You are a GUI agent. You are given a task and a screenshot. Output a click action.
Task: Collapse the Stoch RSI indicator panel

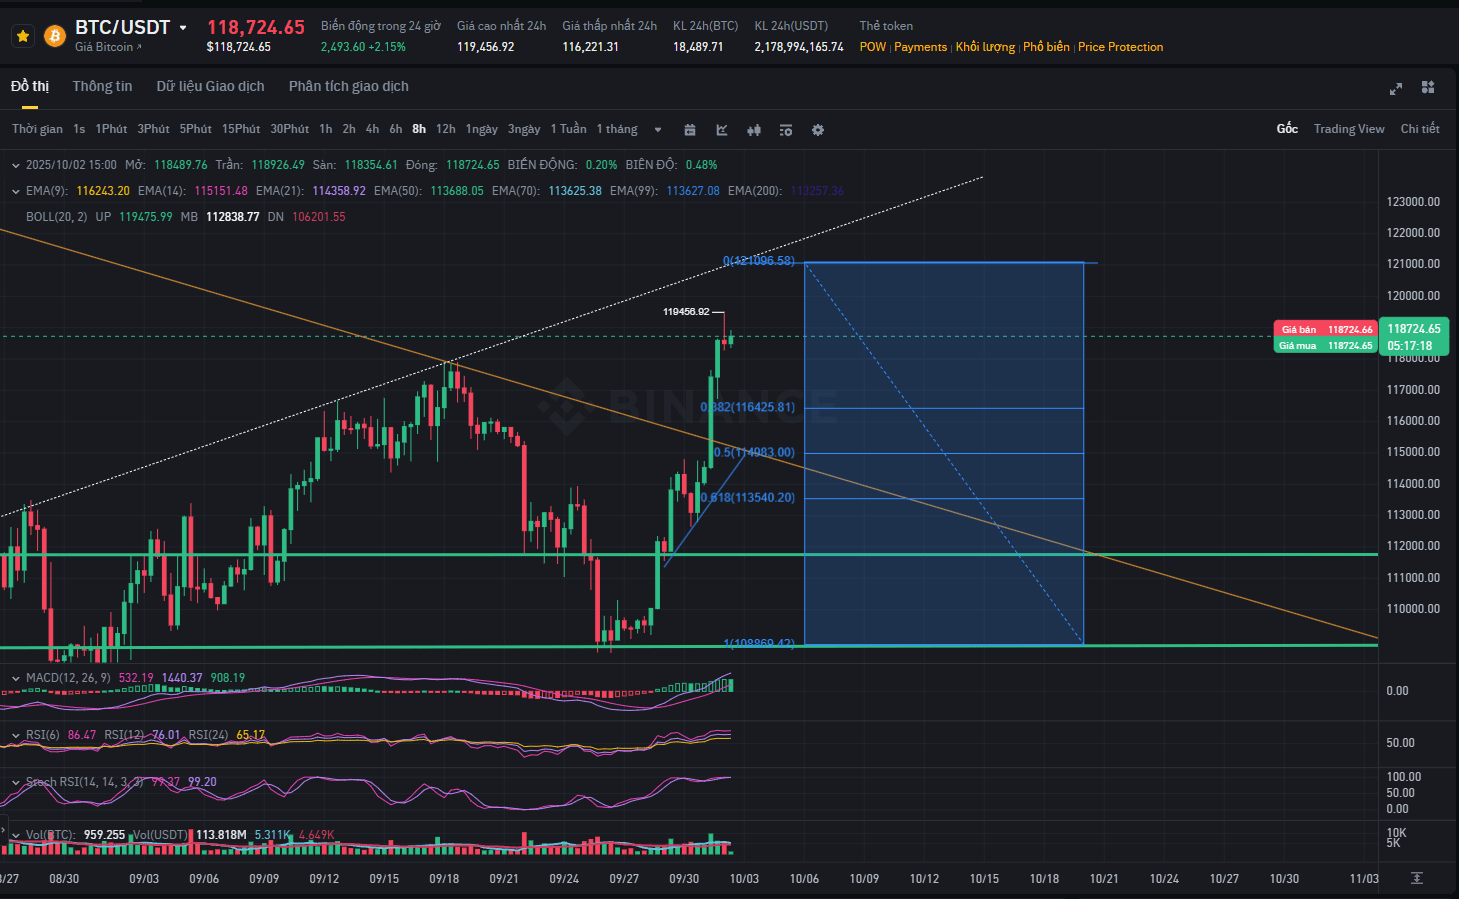[16, 782]
